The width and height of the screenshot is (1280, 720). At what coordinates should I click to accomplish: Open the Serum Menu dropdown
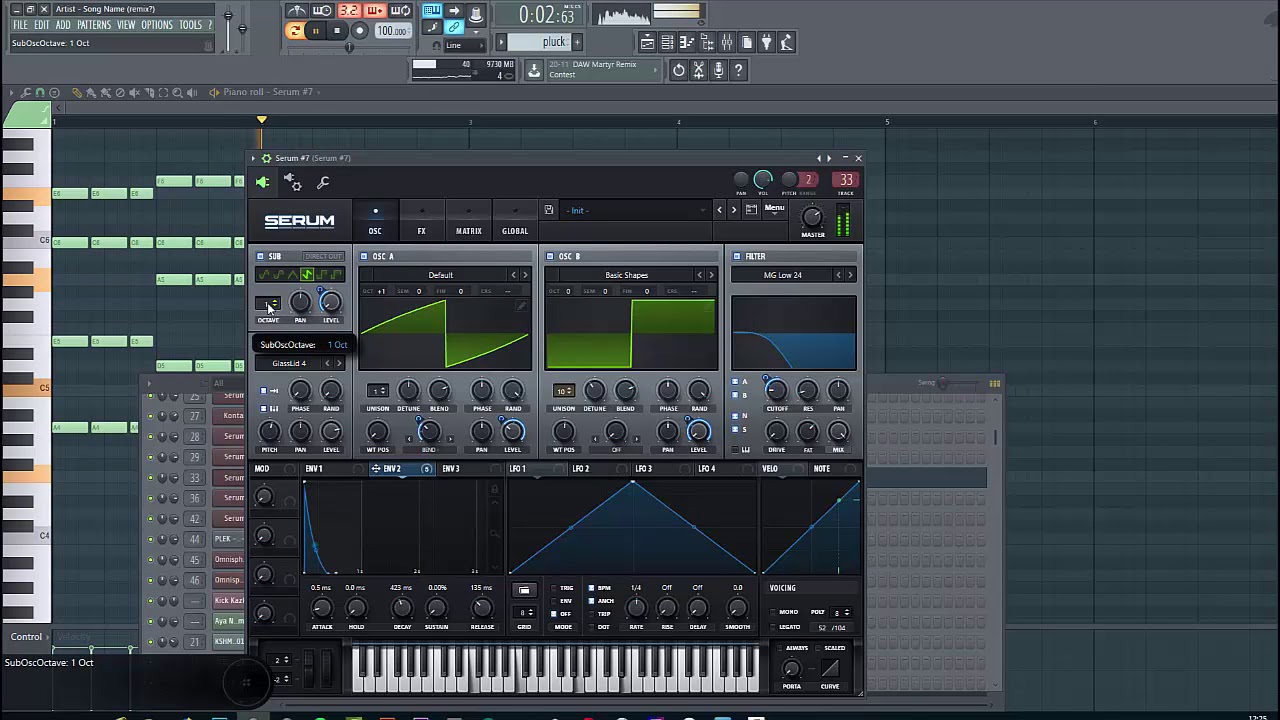[x=775, y=209]
